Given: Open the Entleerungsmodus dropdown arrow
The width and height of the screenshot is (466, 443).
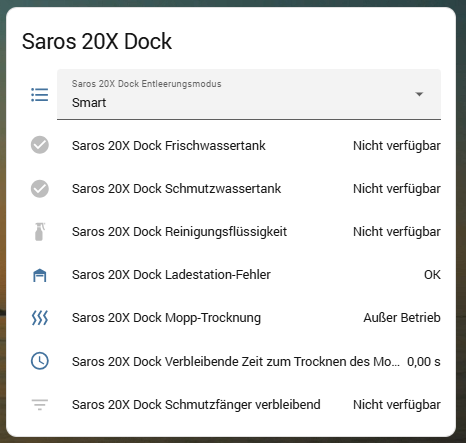Looking at the screenshot, I should point(419,94).
